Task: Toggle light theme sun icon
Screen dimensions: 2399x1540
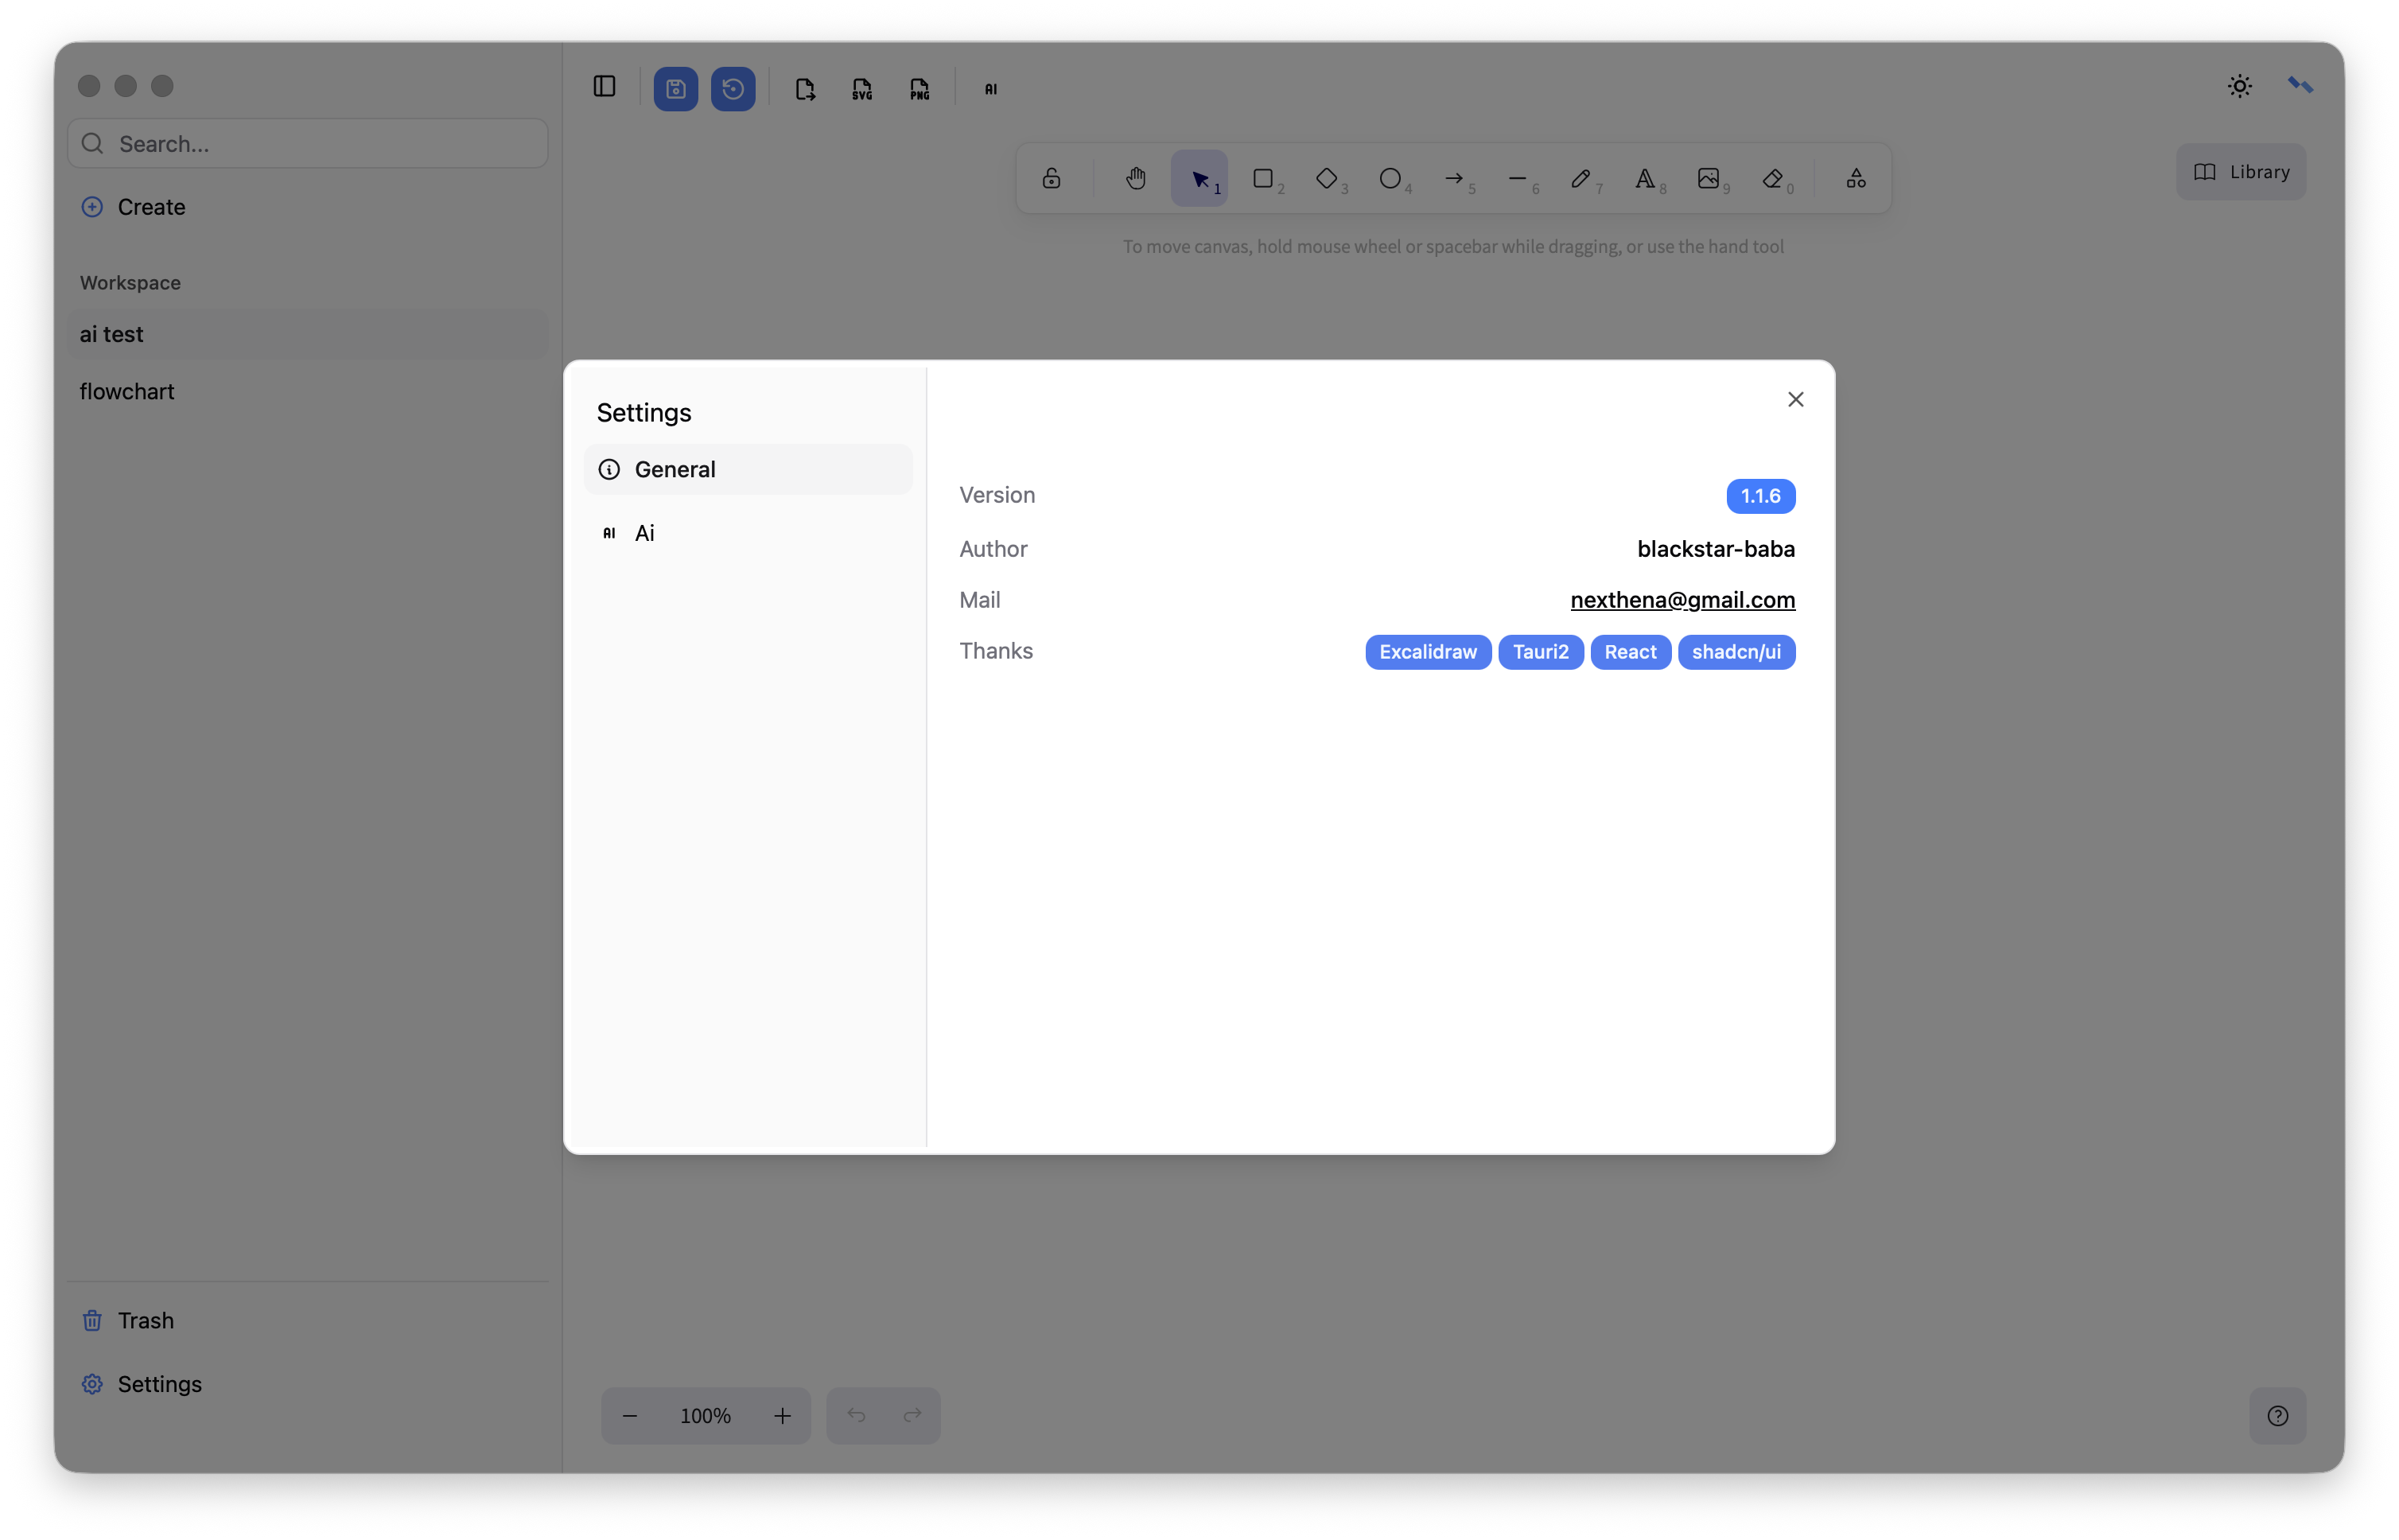Action: coord(2240,86)
